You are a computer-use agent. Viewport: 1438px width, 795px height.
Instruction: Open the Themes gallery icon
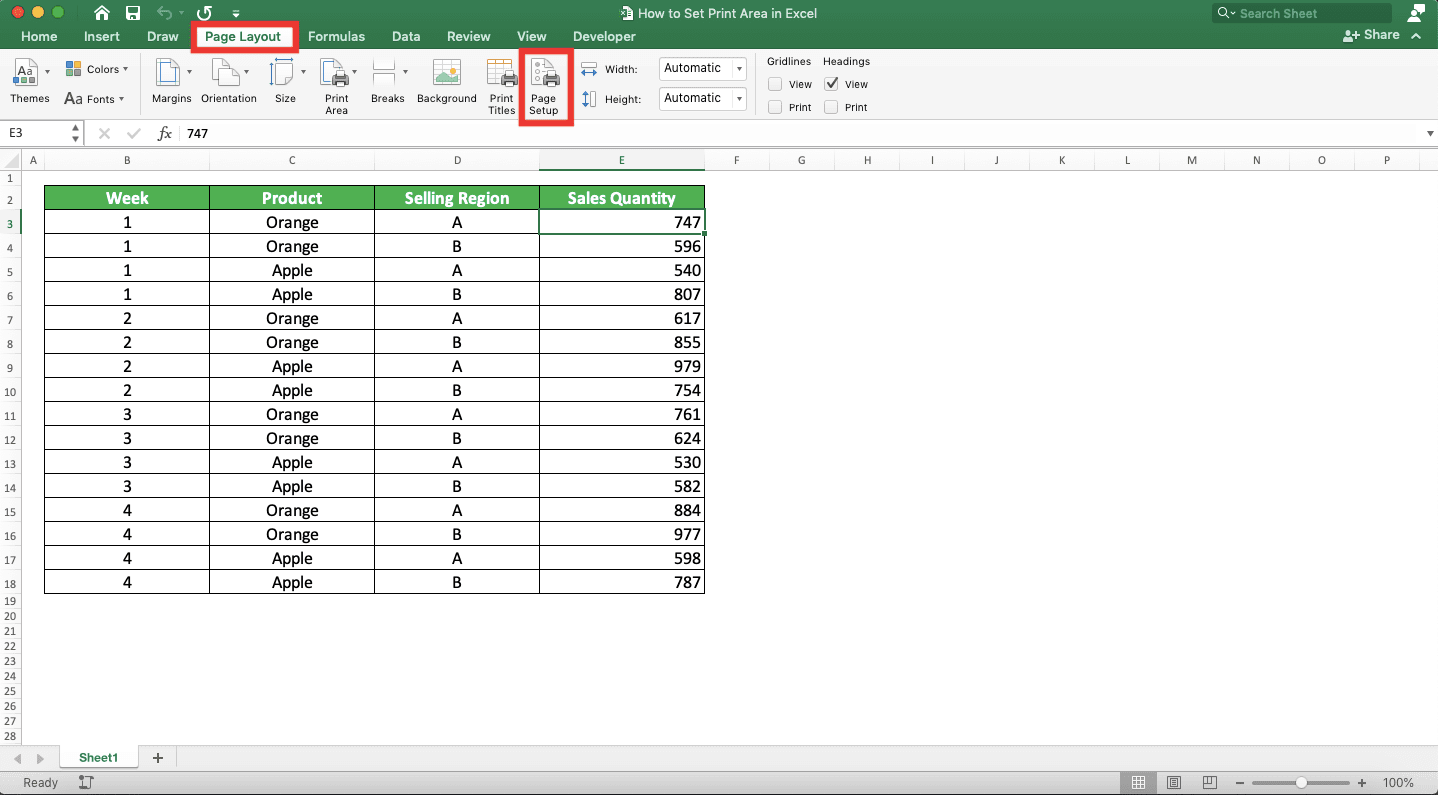tap(25, 72)
